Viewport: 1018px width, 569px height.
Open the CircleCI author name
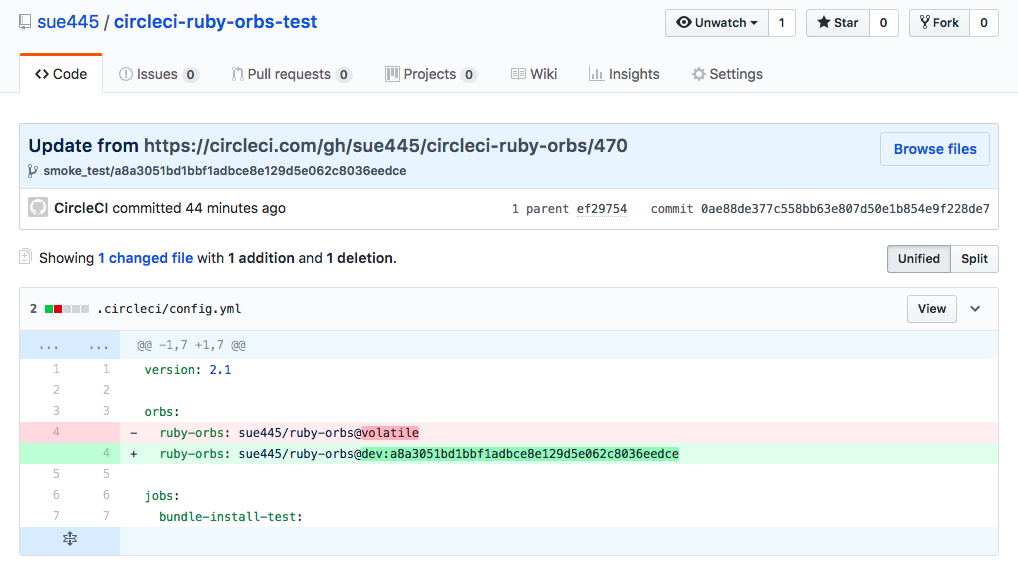pyautogui.click(x=81, y=208)
